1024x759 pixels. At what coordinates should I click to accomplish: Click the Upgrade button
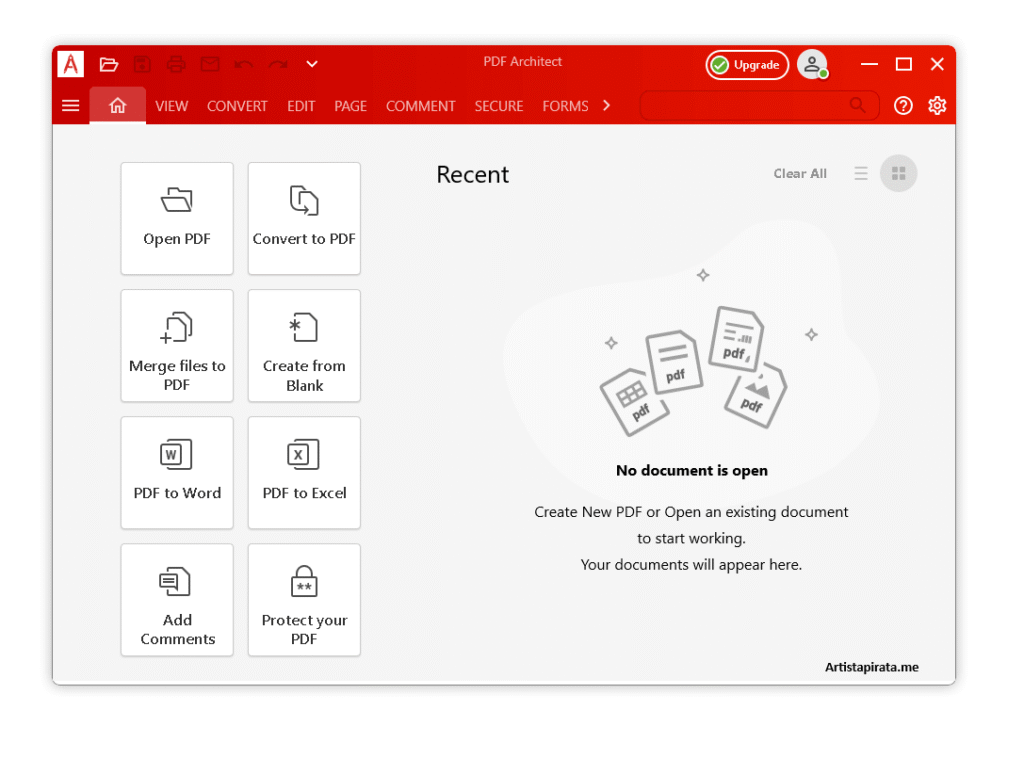pos(747,63)
